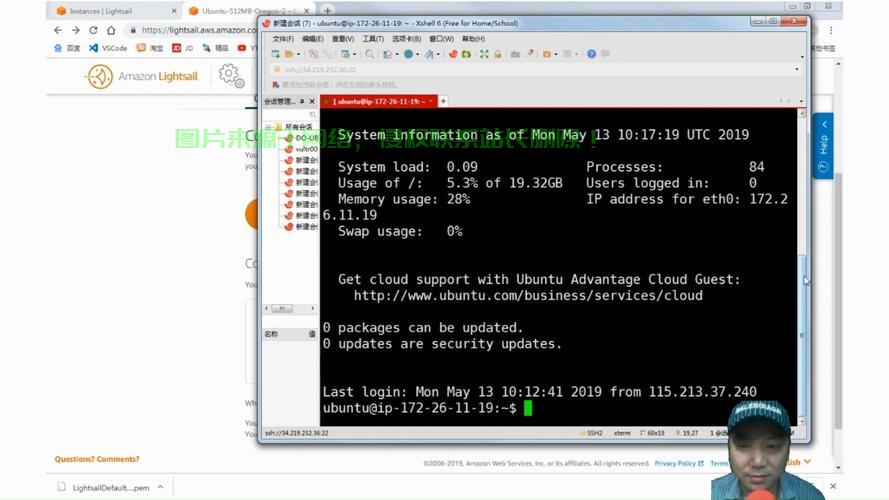Add a new Xshell session tab
Screen dimensions: 889x500
click(443, 101)
